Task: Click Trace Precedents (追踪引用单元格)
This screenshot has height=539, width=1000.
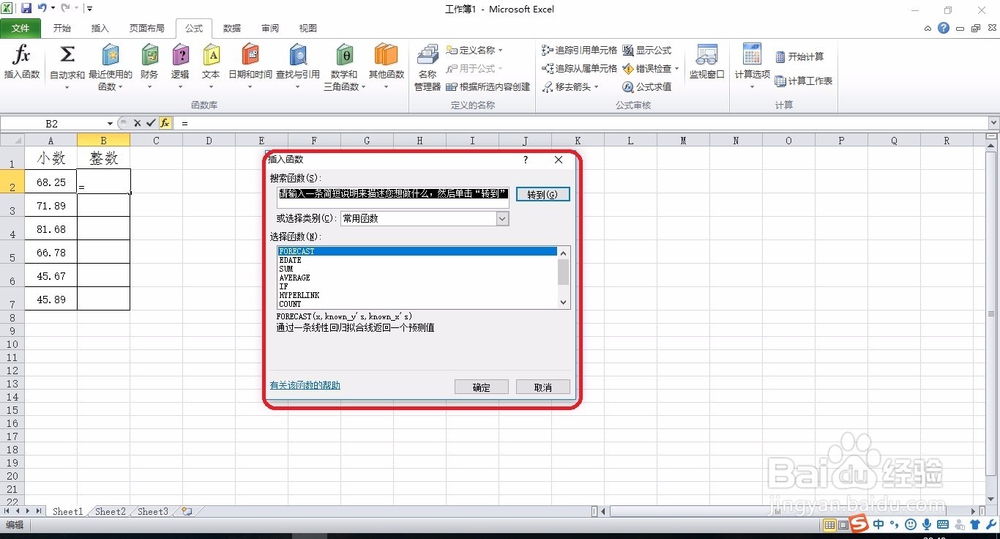Action: tap(578, 50)
